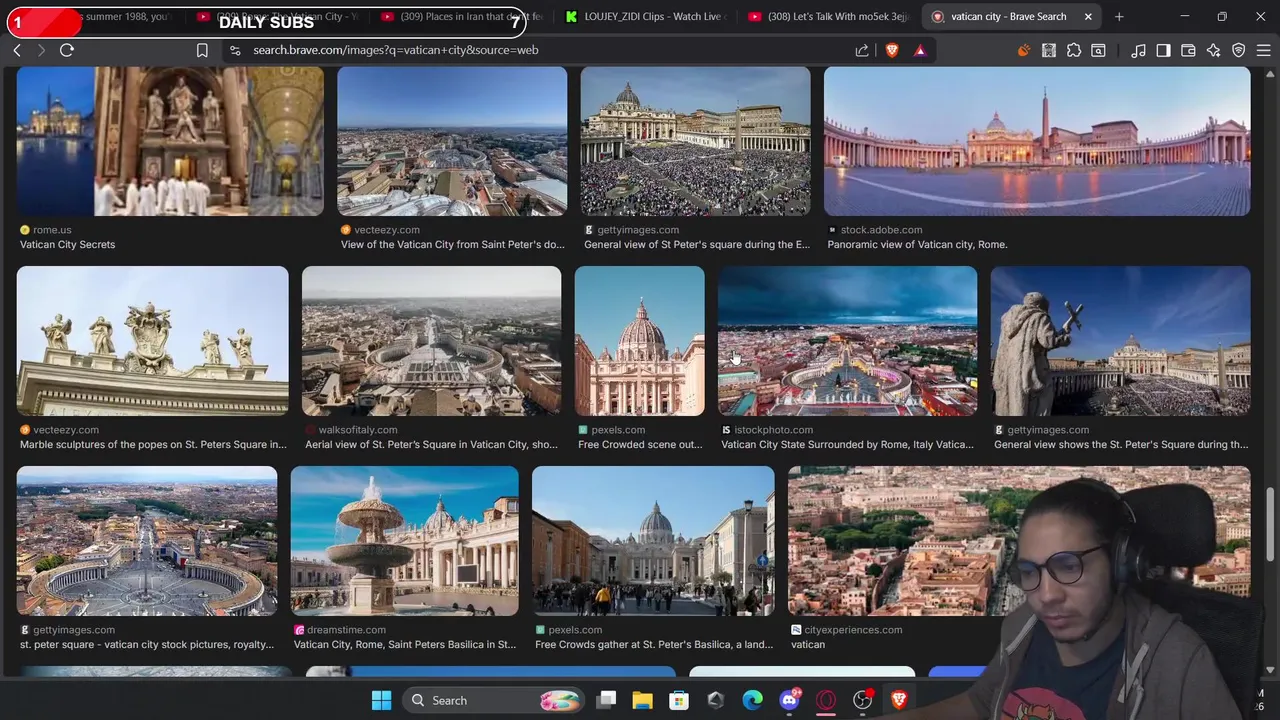The width and height of the screenshot is (1280, 720).
Task: Open Brave Shields lion icon
Action: tap(892, 50)
